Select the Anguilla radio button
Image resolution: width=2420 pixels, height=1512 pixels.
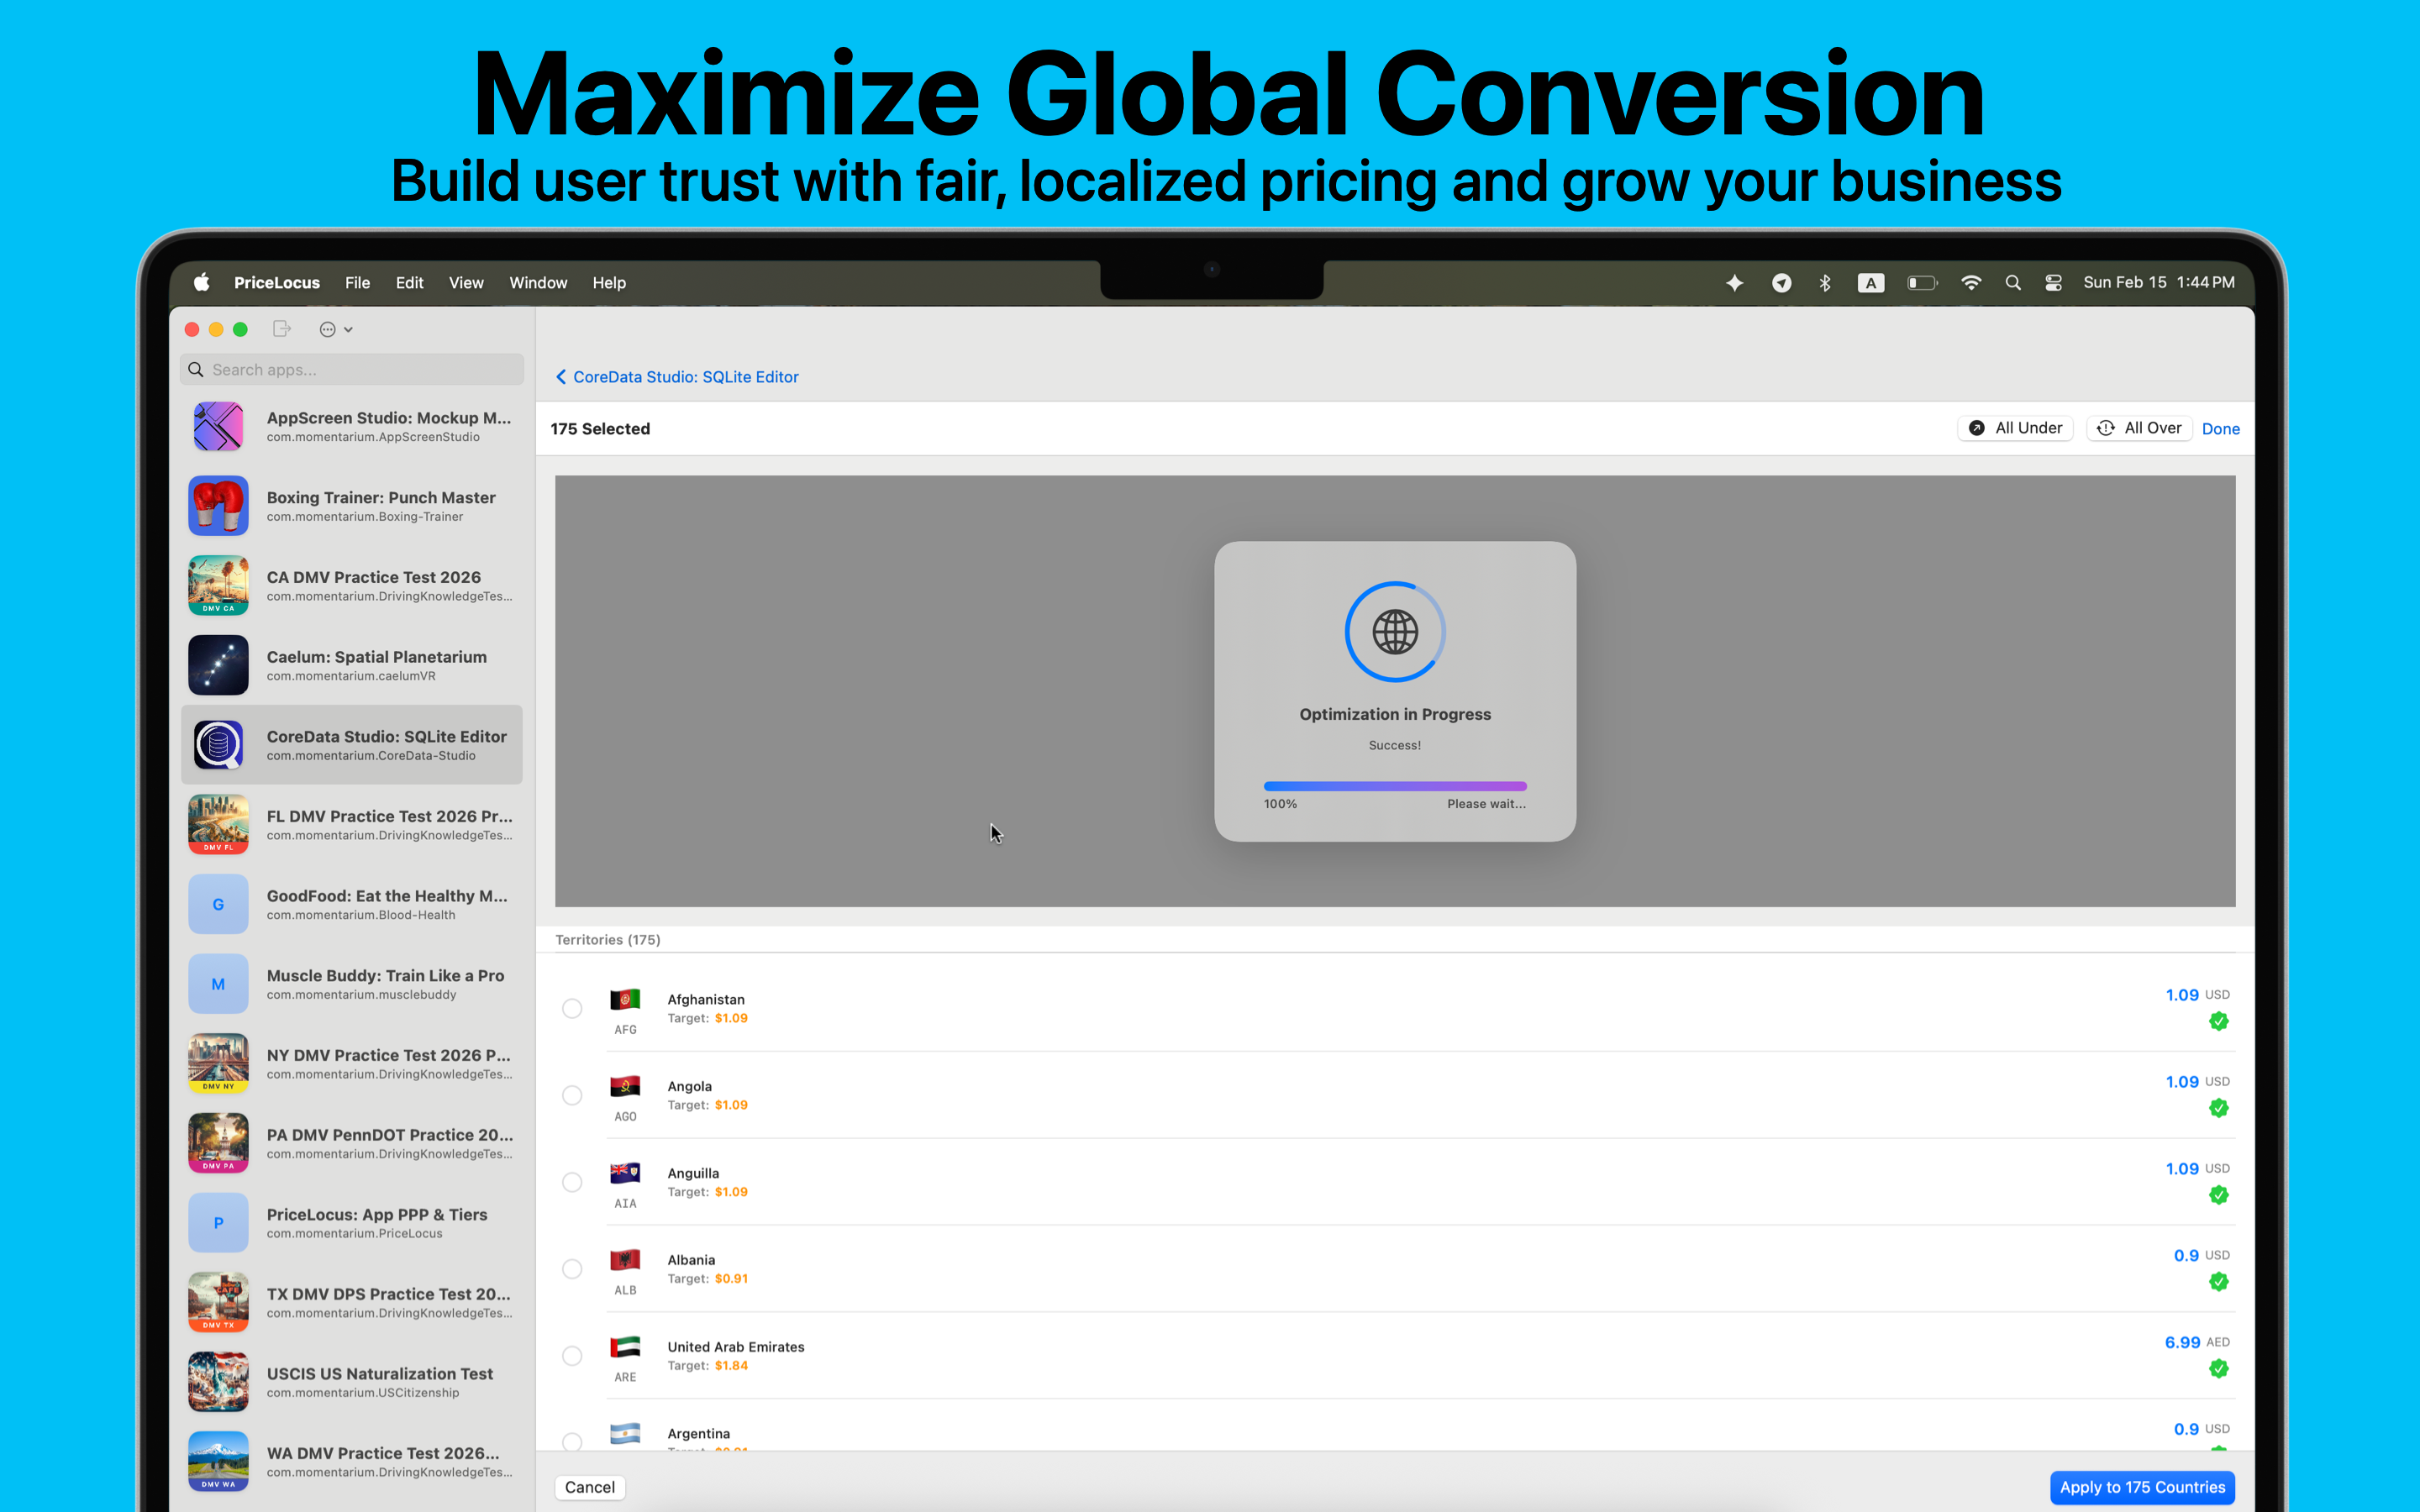coord(572,1182)
